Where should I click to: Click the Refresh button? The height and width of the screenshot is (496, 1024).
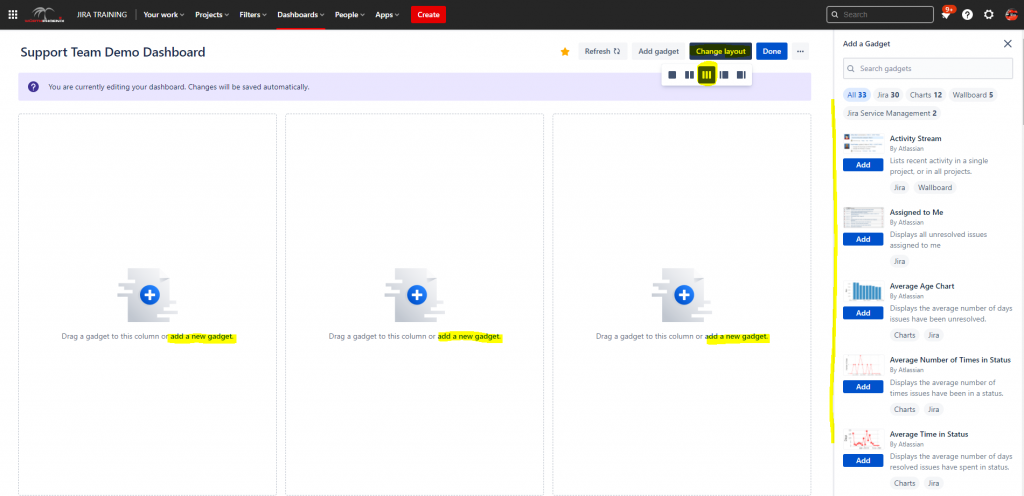click(603, 52)
